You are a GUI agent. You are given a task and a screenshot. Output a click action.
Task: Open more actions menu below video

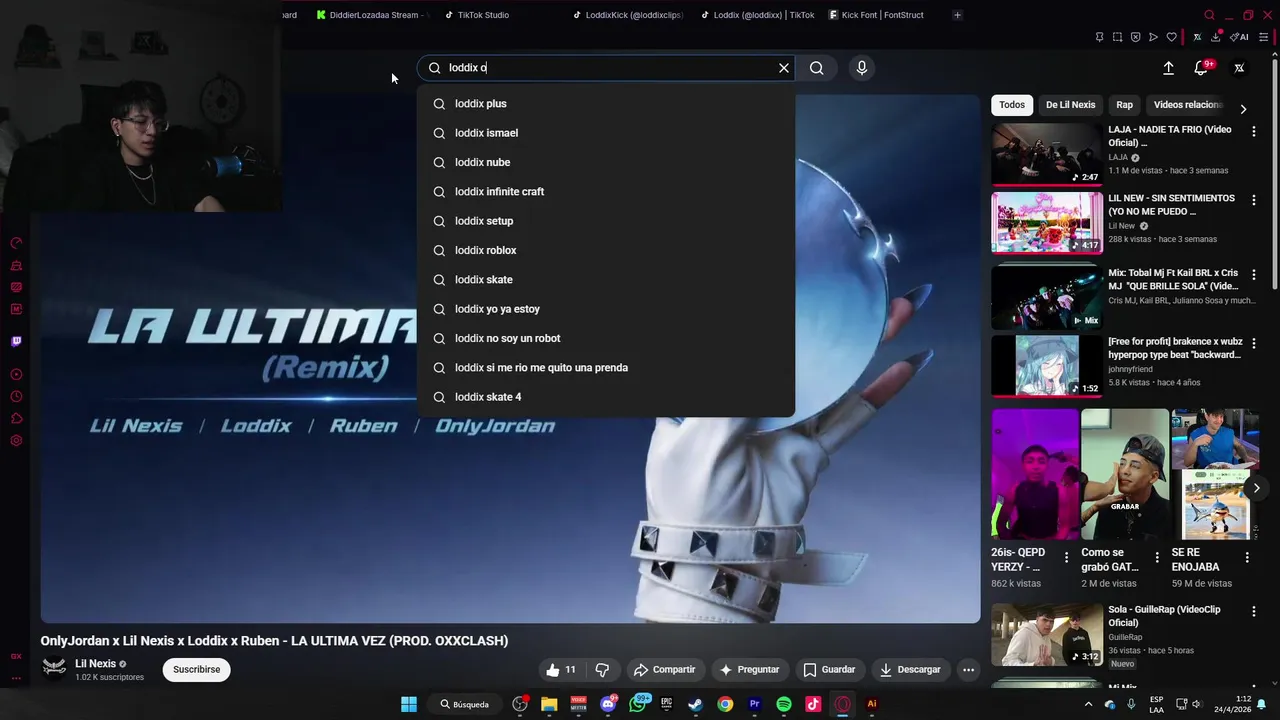pyautogui.click(x=968, y=670)
